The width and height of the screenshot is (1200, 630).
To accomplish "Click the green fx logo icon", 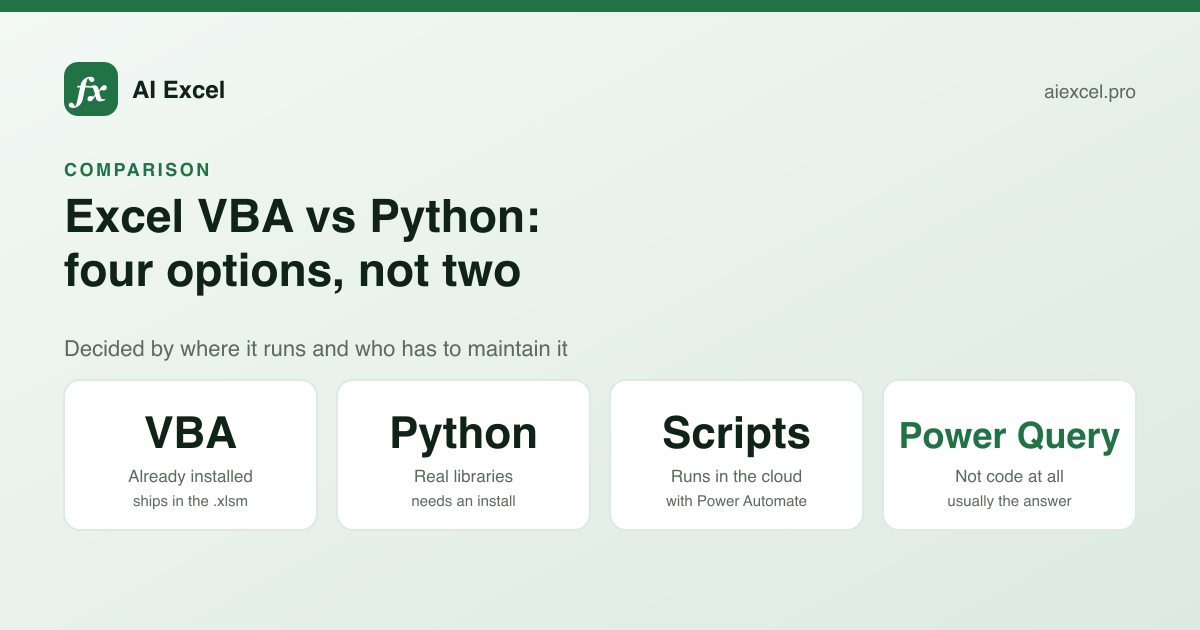I will (x=91, y=89).
